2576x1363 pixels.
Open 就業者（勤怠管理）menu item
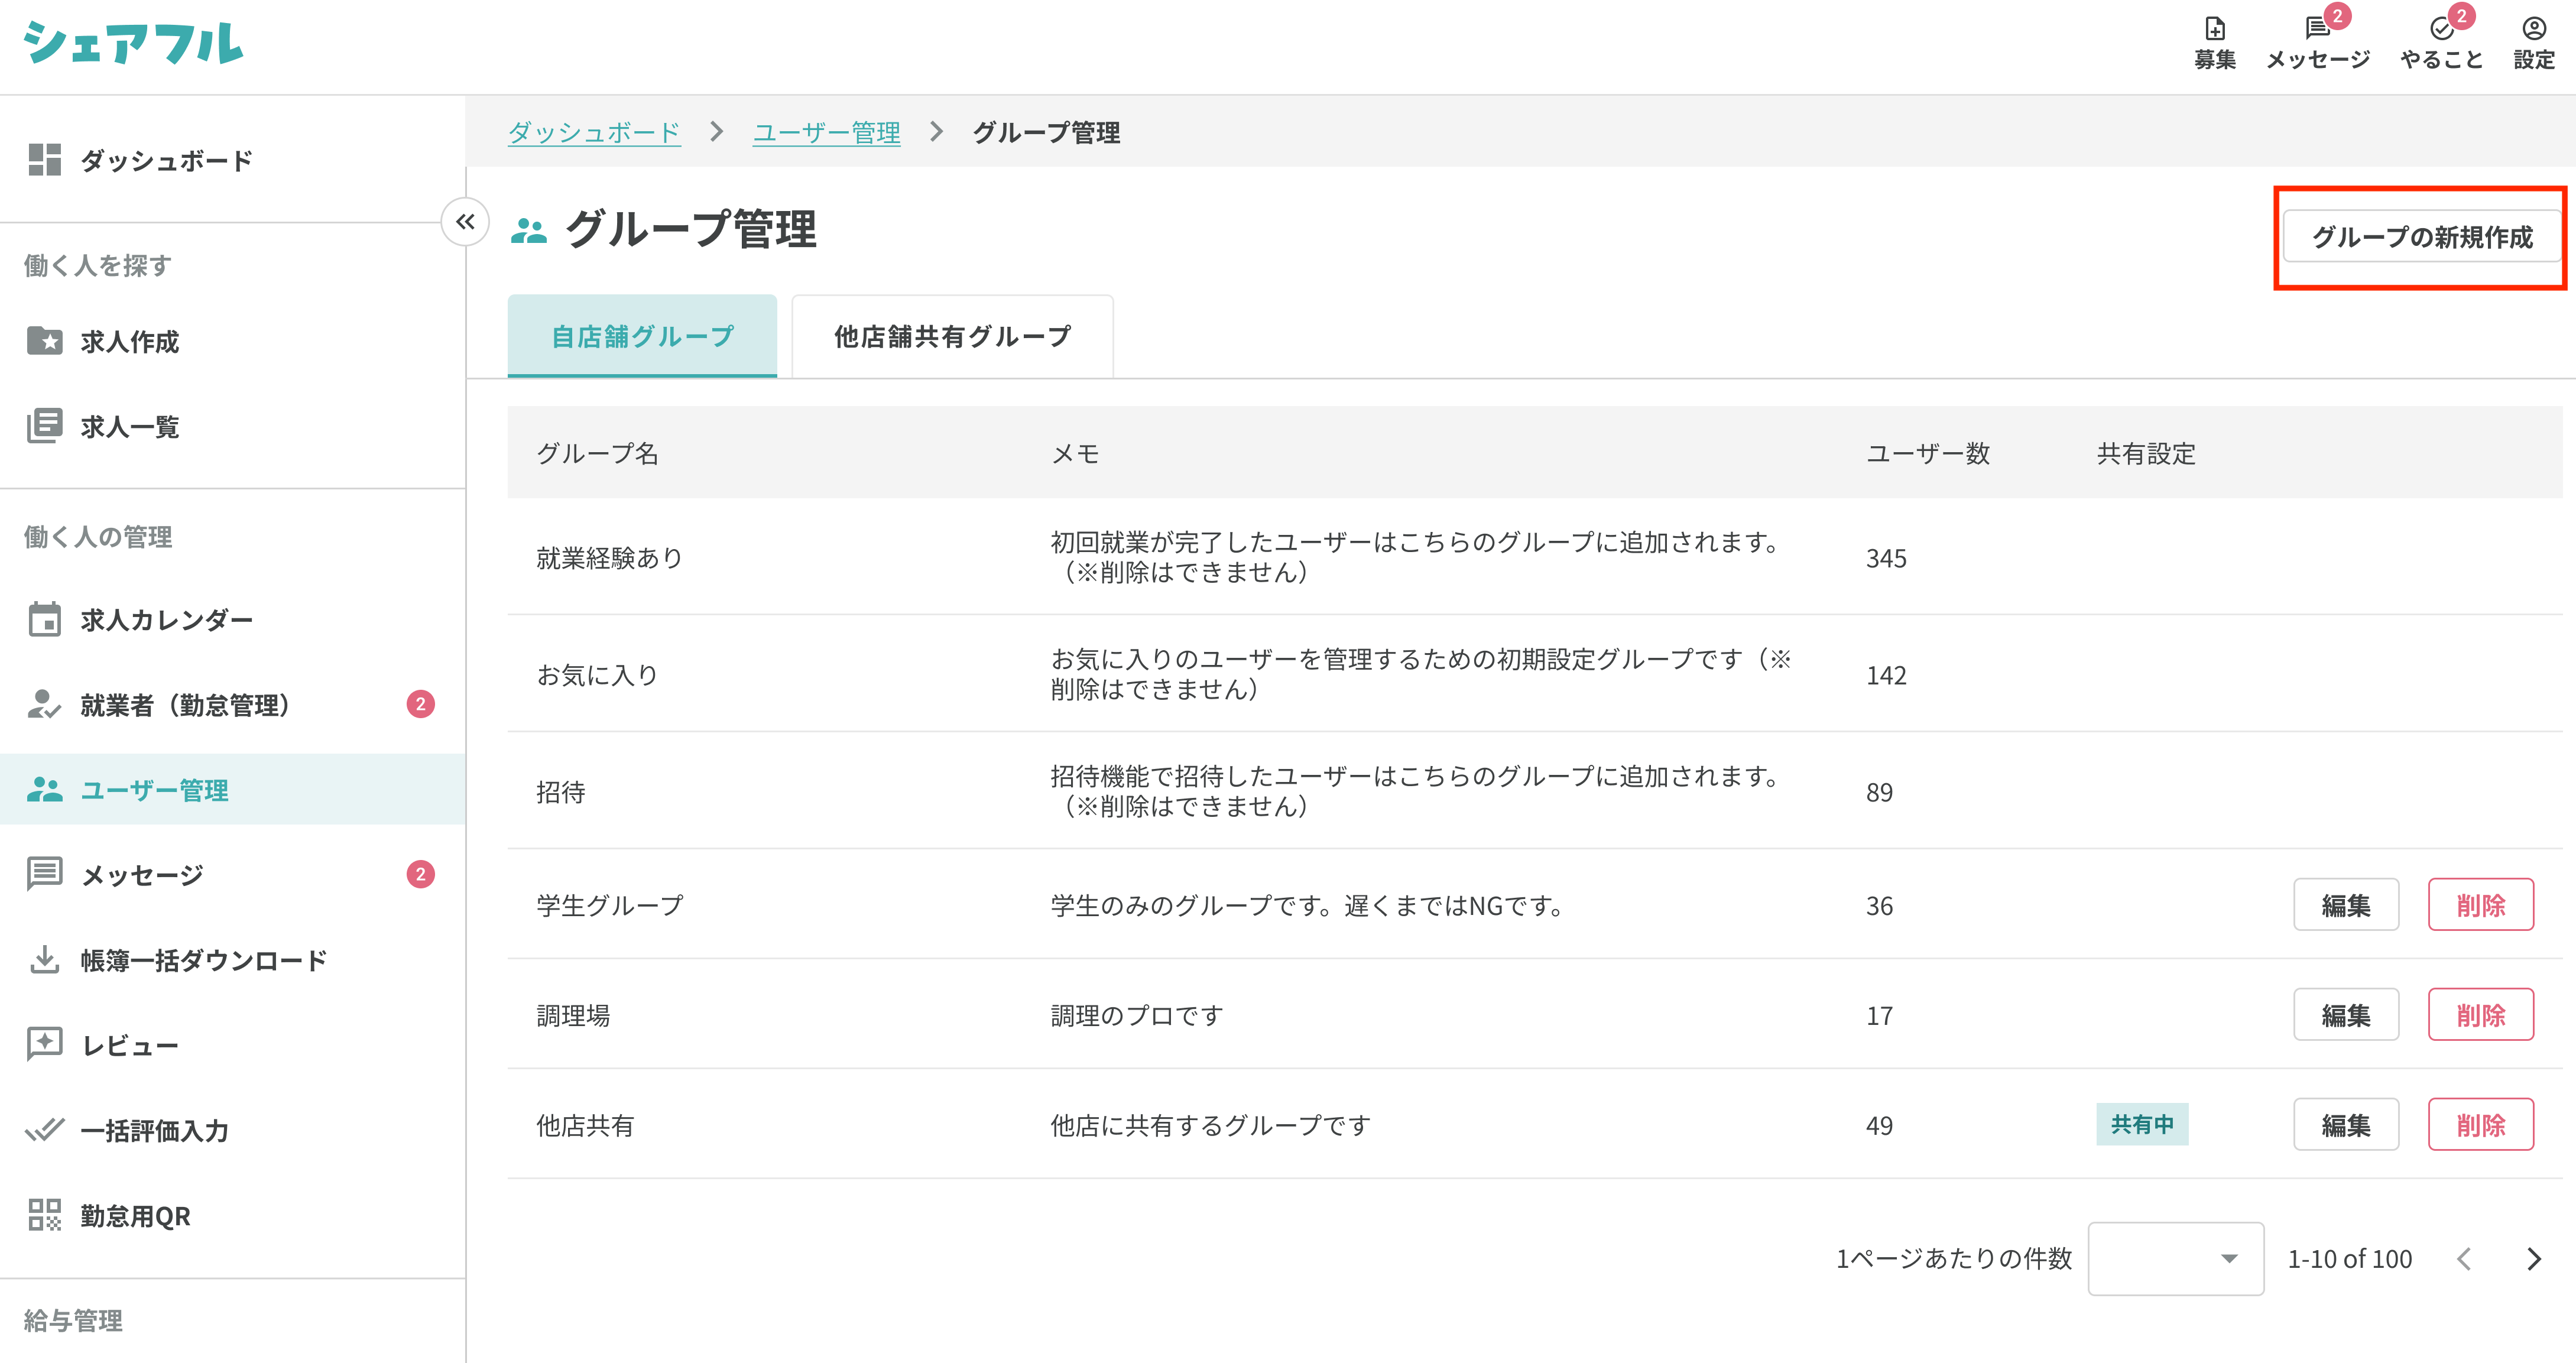[232, 704]
